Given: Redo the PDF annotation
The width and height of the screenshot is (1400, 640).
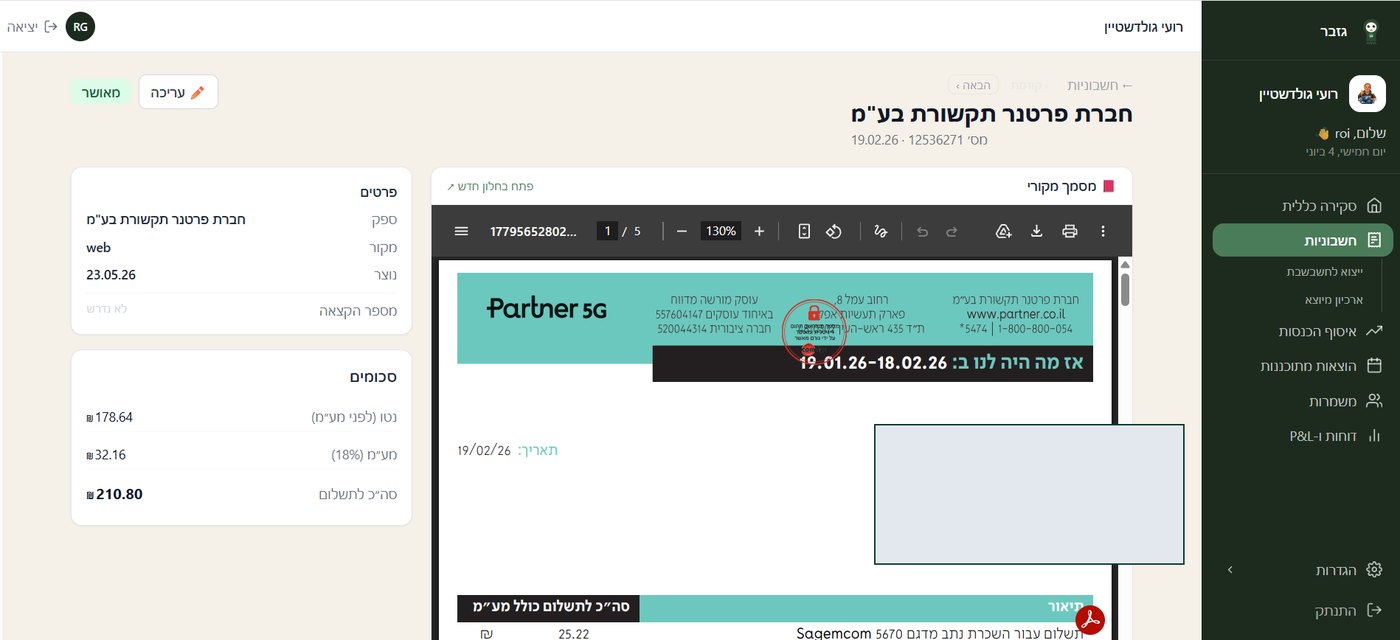Looking at the screenshot, I should point(952,231).
